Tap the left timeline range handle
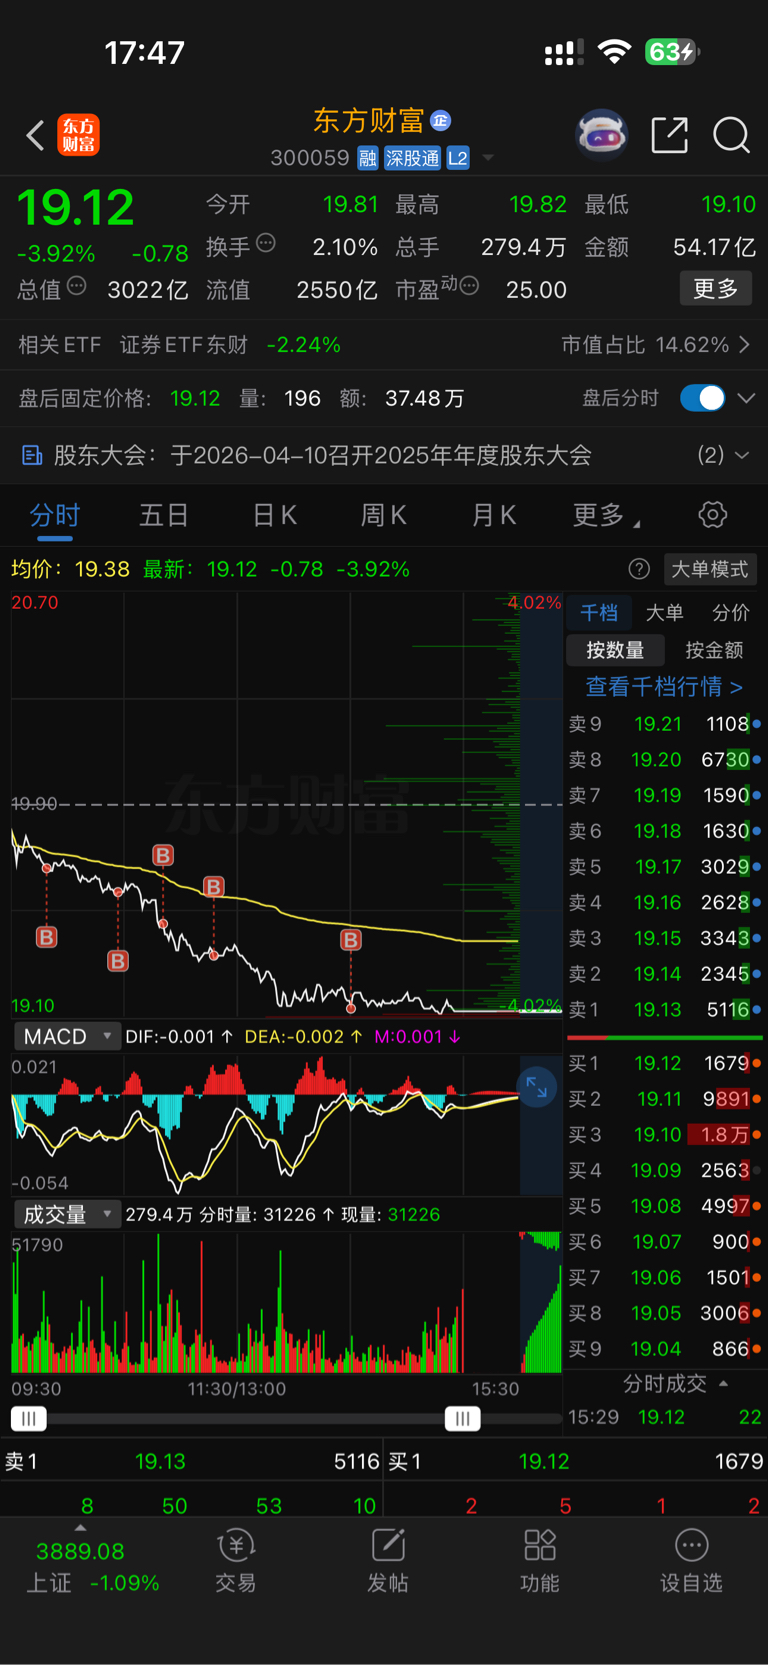Screen dimensions: 768x1665 28,1418
